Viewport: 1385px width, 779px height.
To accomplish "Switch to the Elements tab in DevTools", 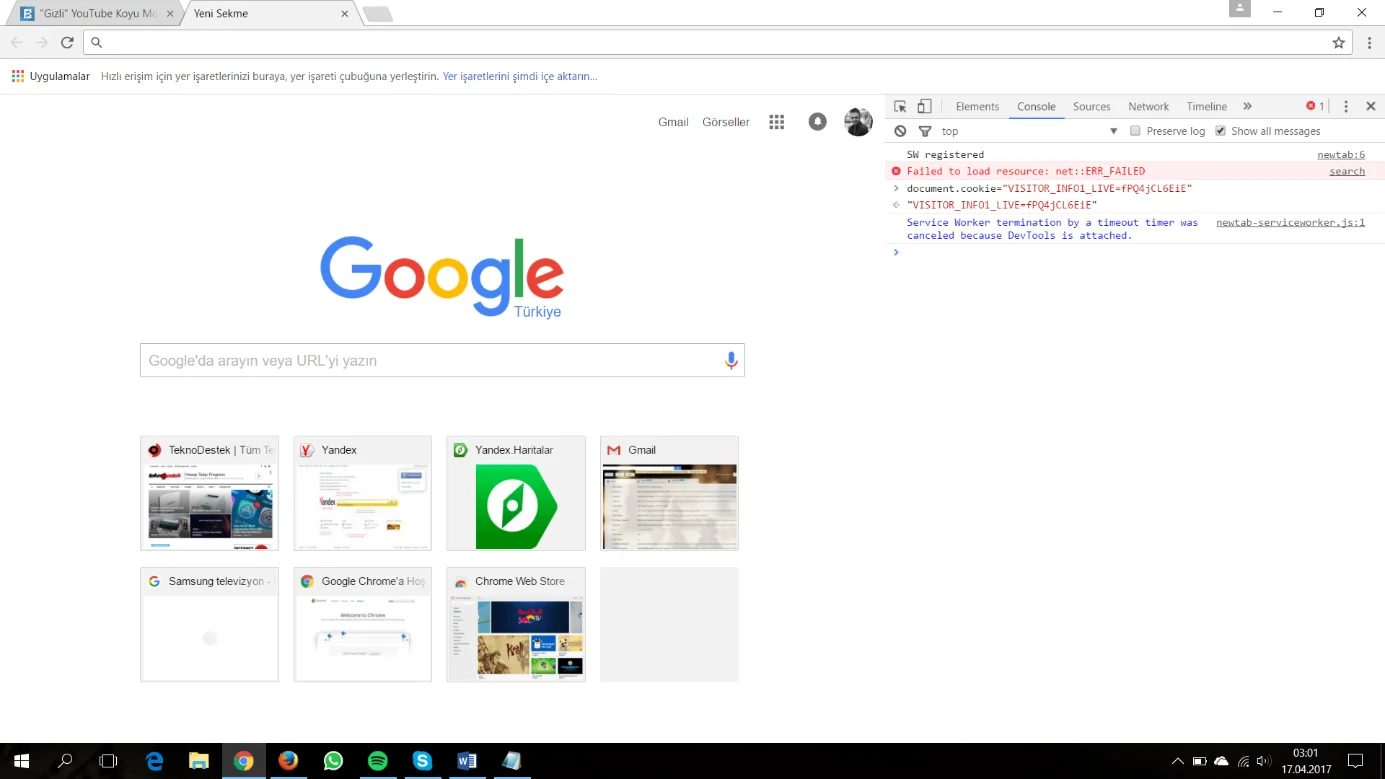I will (977, 106).
